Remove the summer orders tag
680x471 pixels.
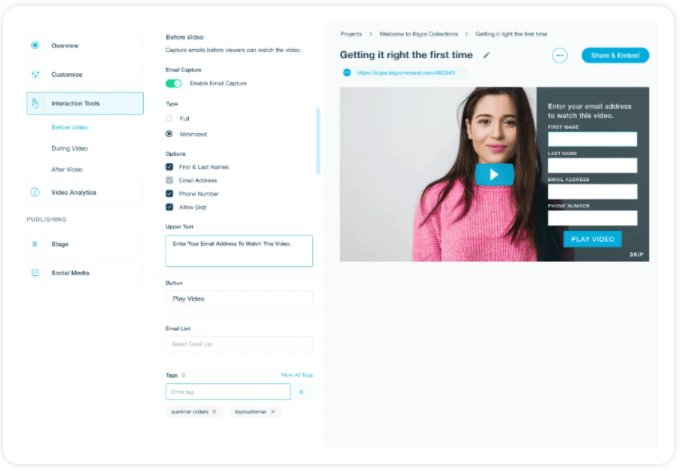214,412
